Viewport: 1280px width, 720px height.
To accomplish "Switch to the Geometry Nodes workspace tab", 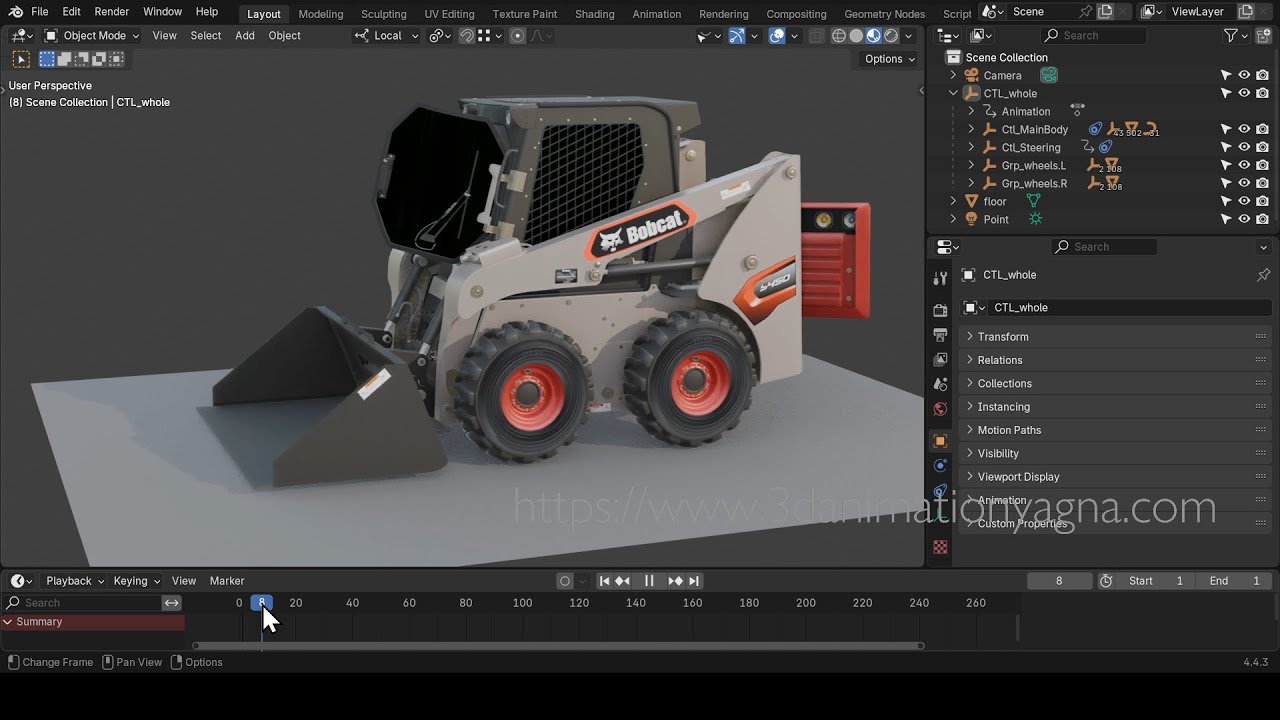I will [x=884, y=14].
